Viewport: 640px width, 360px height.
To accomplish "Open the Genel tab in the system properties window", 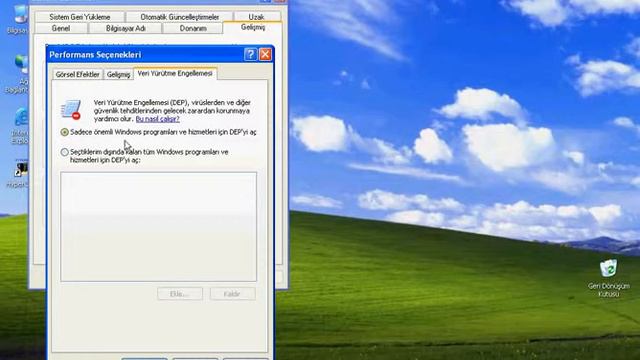I will point(61,28).
